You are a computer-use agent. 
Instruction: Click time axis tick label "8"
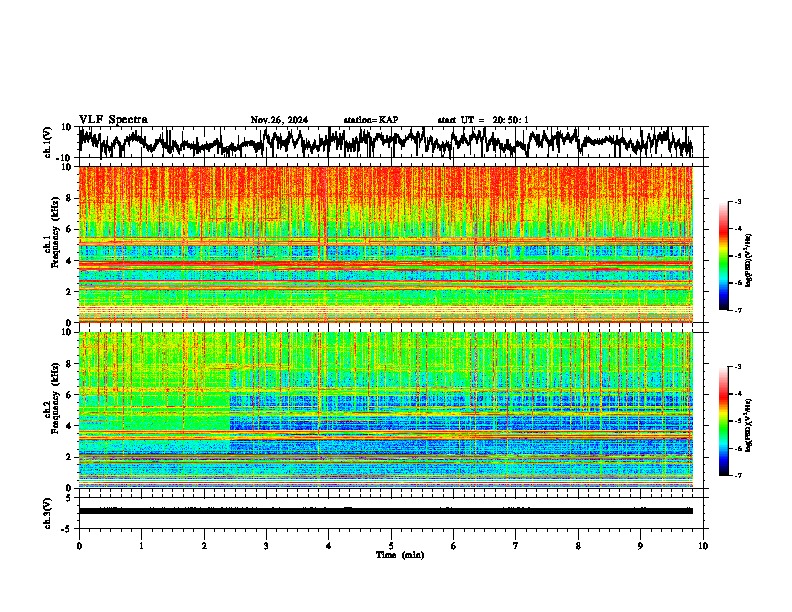coord(578,546)
